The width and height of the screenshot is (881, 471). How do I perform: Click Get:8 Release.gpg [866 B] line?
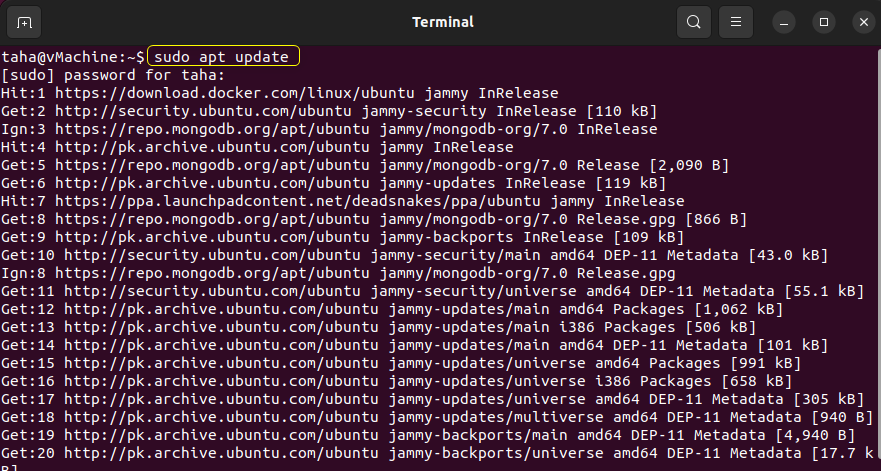[374, 219]
